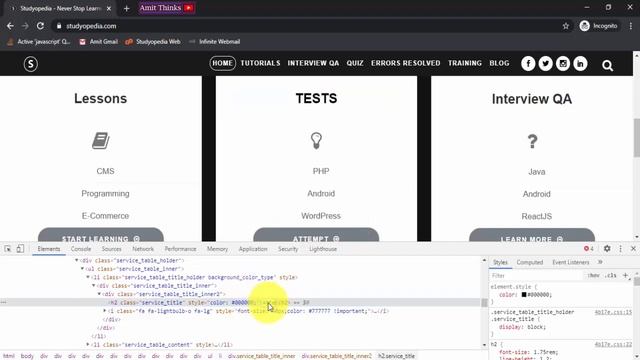Click the Styles filter input field
The image size is (640, 360).
pyautogui.click(x=537, y=276)
